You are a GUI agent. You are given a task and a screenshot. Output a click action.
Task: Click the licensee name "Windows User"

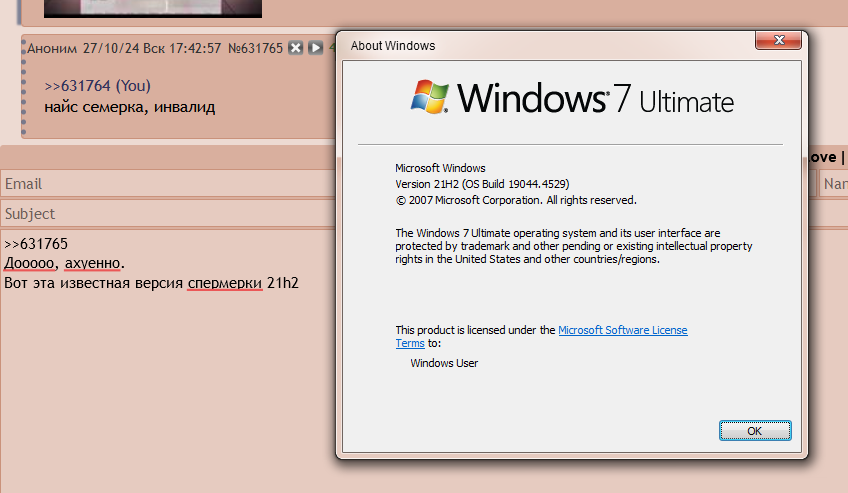point(444,363)
